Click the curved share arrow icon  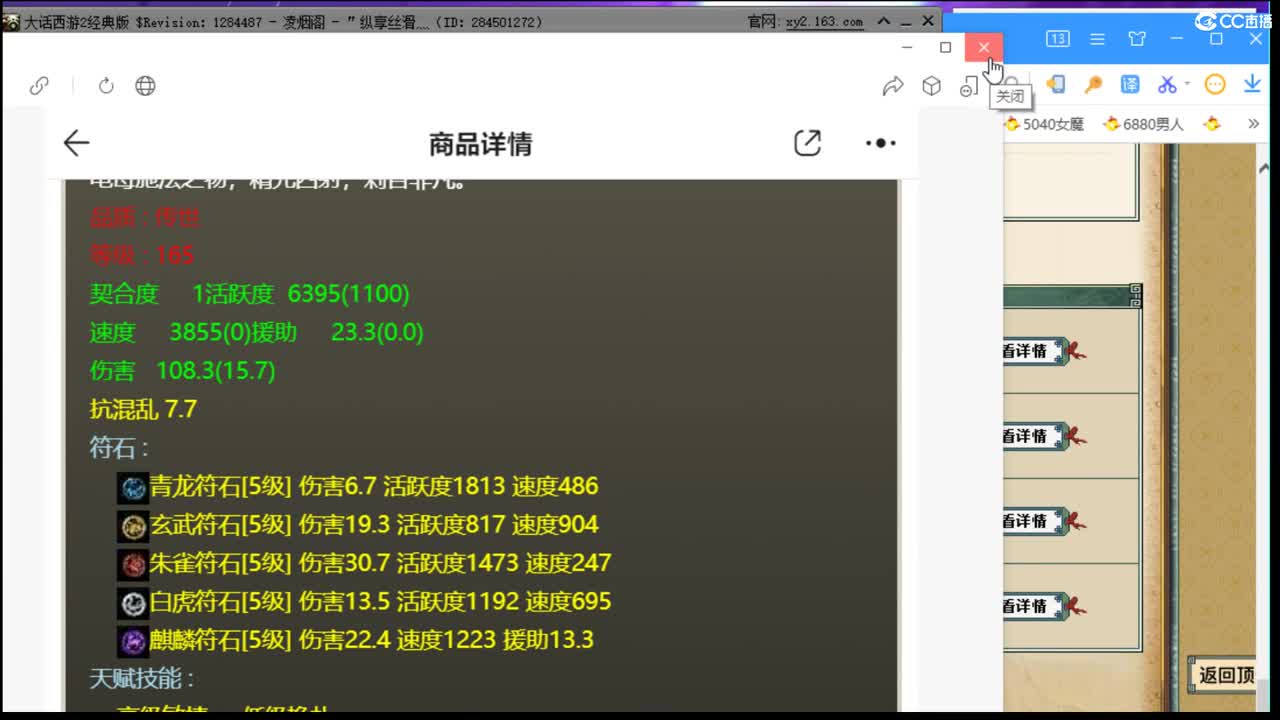pos(893,86)
